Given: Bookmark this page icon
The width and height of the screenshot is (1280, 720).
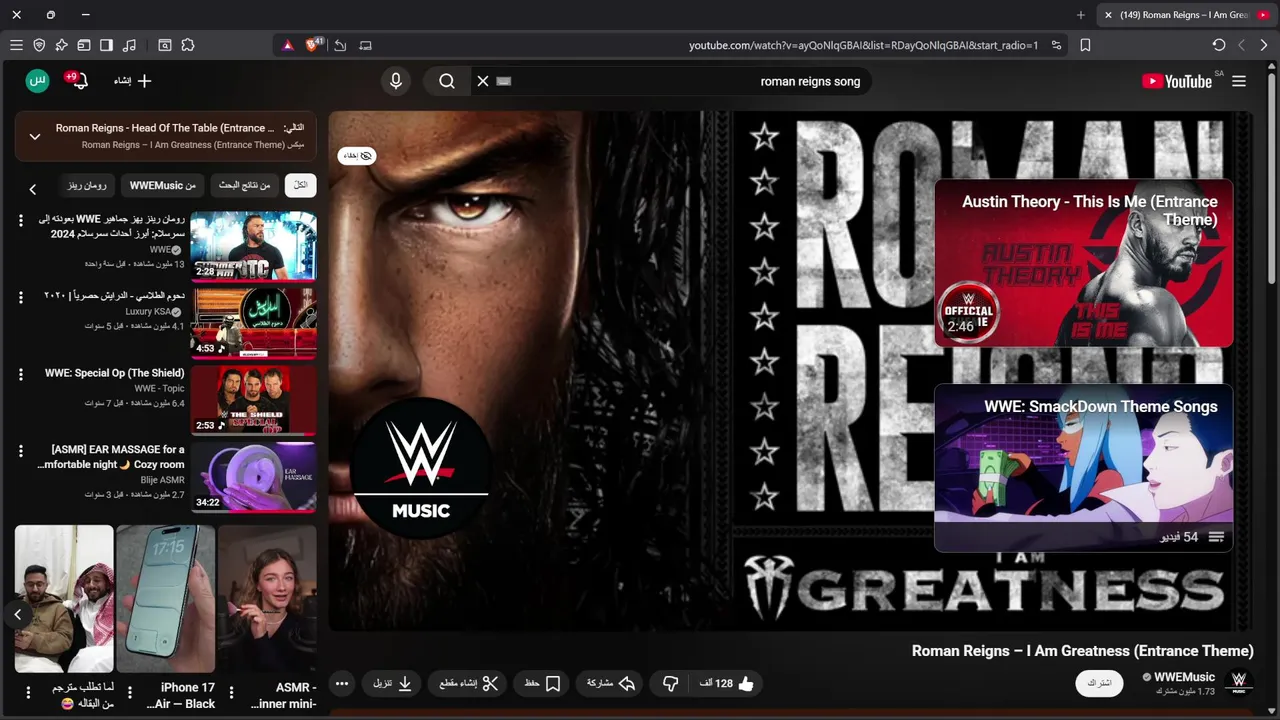Looking at the screenshot, I should coord(1085,45).
